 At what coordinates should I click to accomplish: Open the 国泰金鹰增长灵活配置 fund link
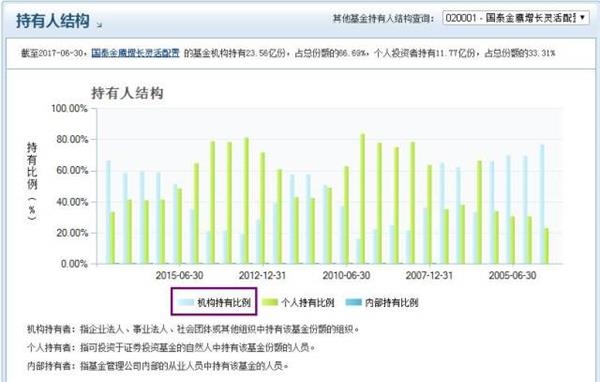[135, 53]
